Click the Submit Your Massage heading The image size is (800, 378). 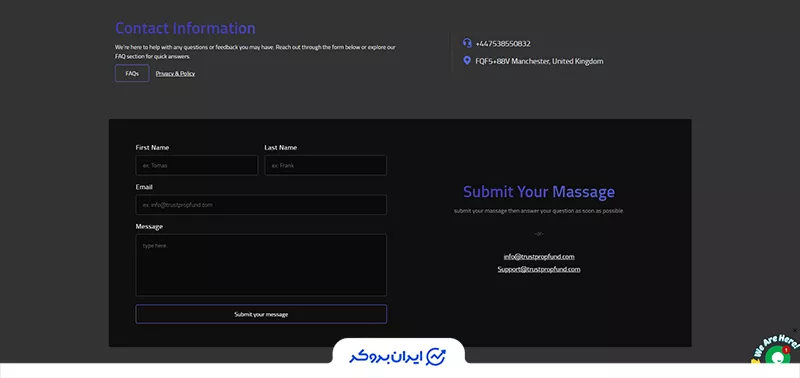pos(539,192)
